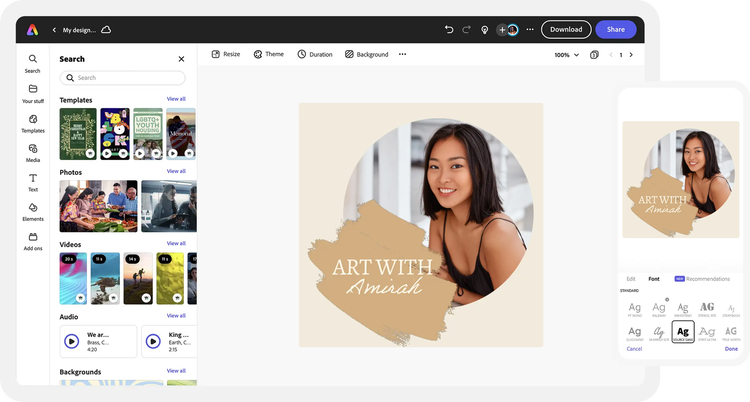Choose the PT Mono font
The image size is (750, 402).
click(635, 309)
